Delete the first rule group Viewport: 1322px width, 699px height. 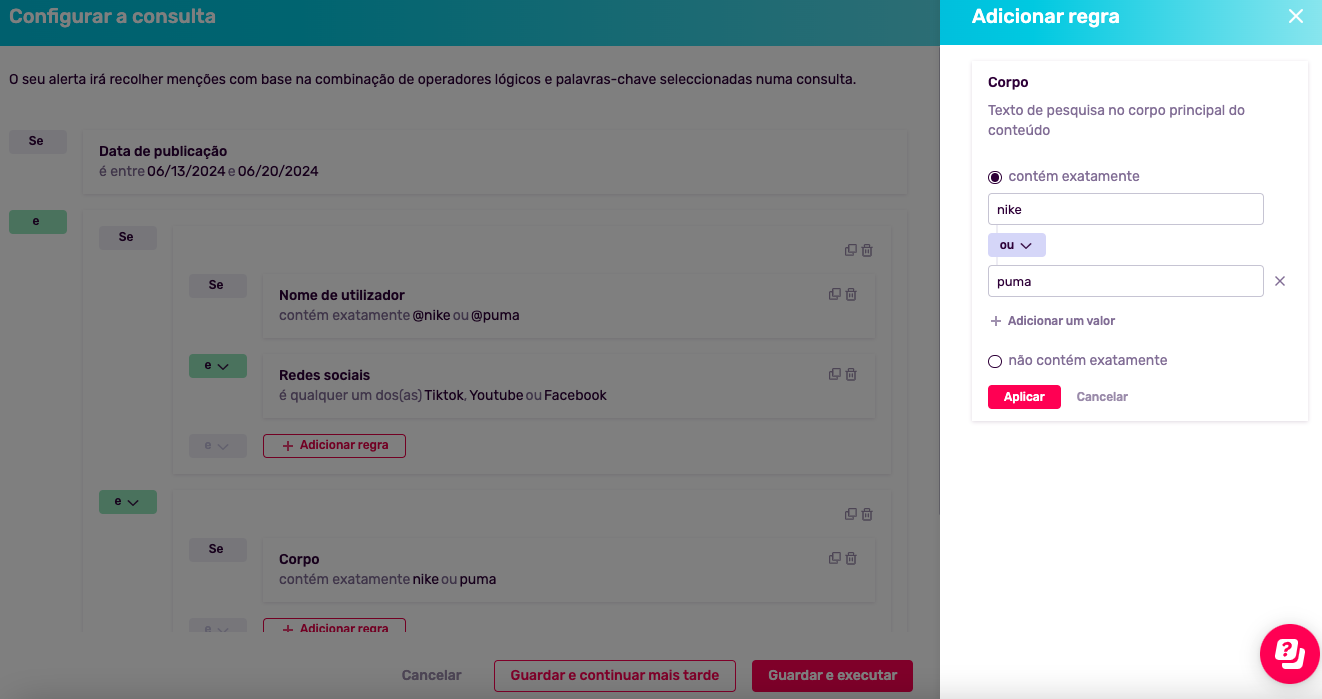coord(867,250)
